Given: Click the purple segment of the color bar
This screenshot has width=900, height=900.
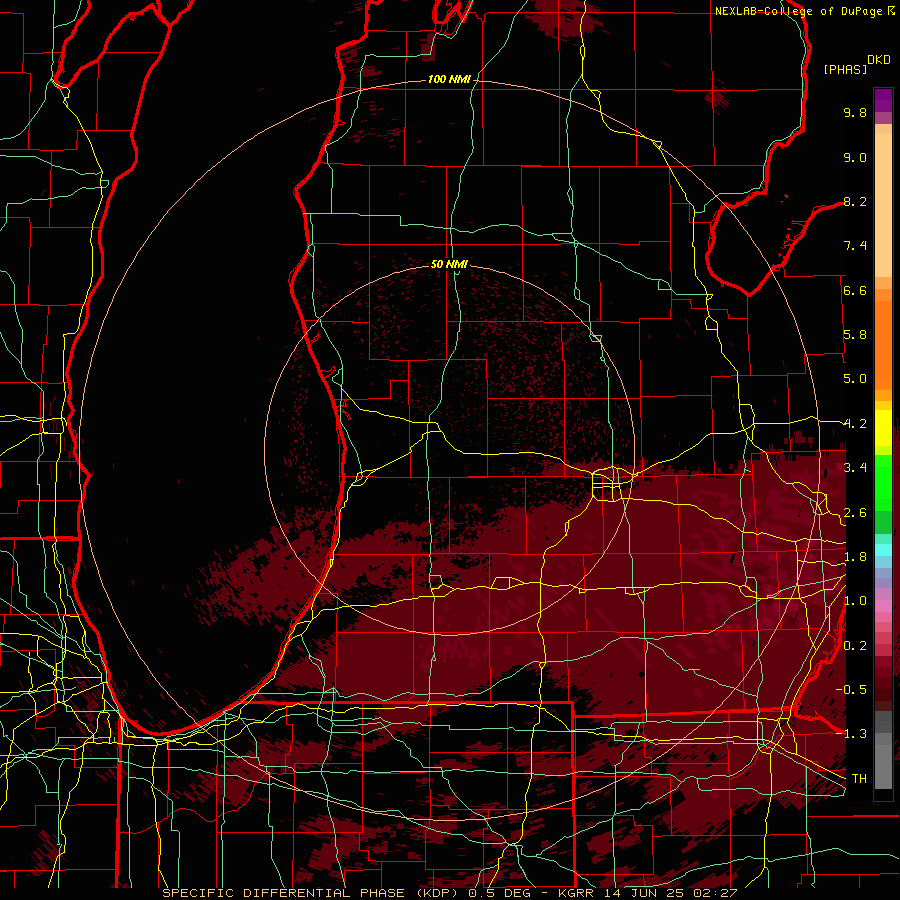Looking at the screenshot, I should (x=883, y=100).
